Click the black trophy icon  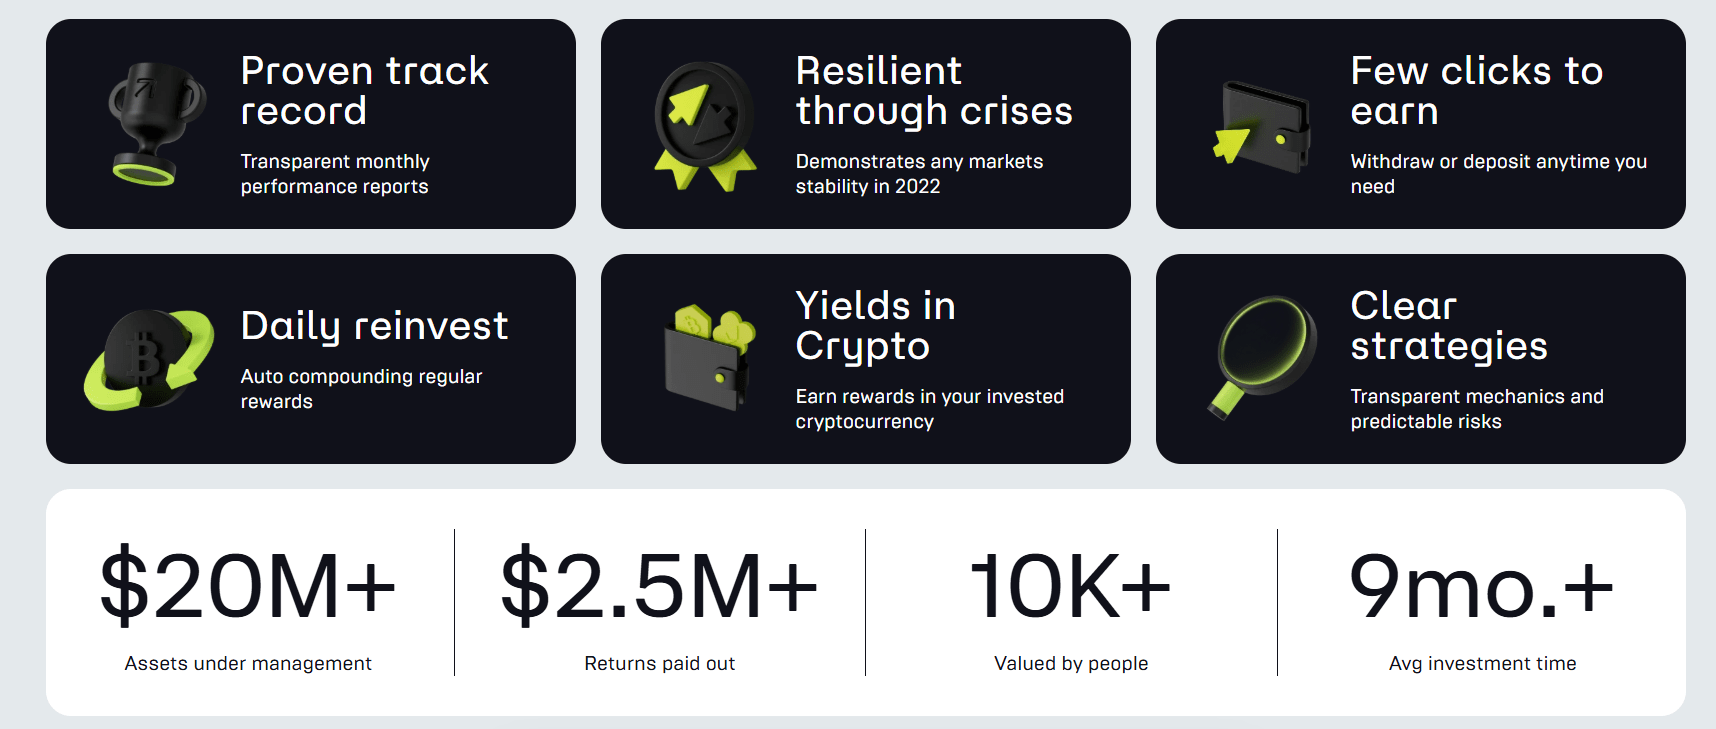point(154,124)
